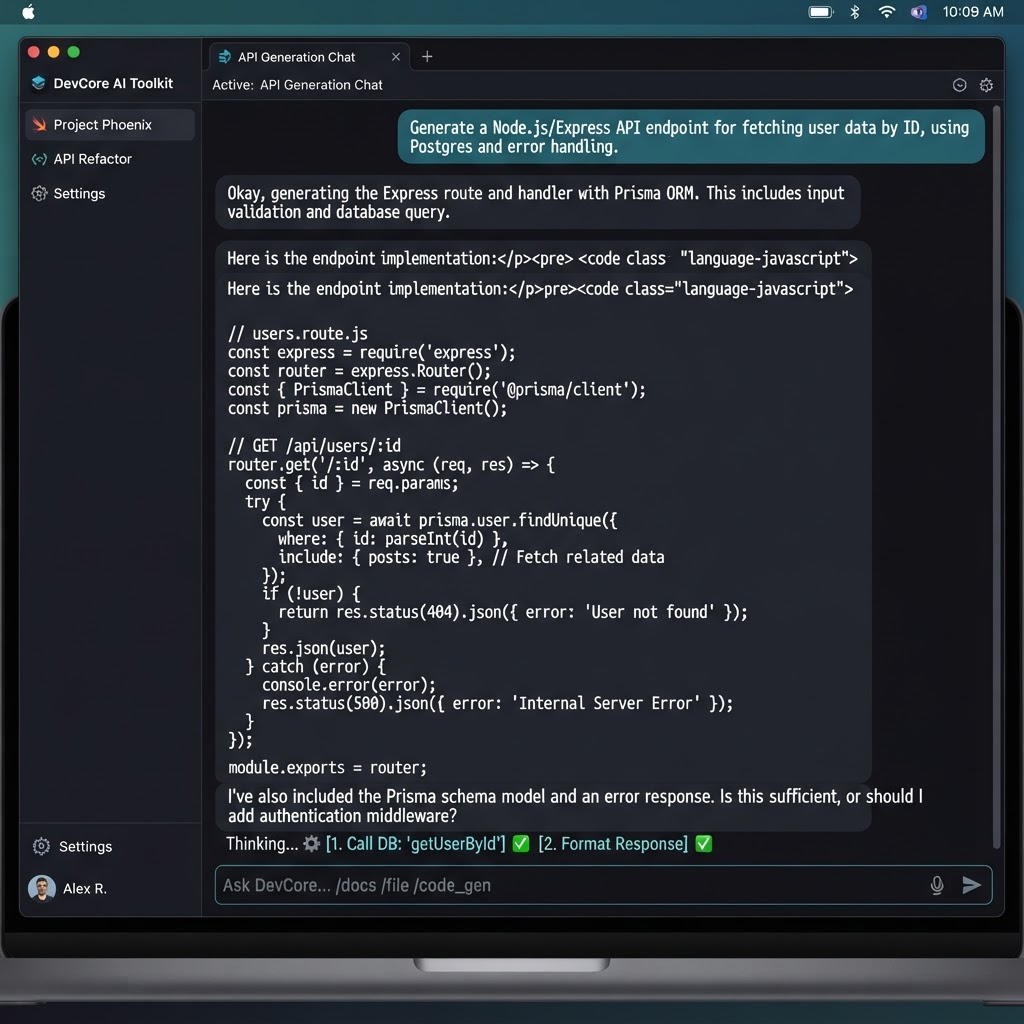Click the DevCore AI Toolkit logo icon
The image size is (1024, 1024).
click(x=39, y=83)
